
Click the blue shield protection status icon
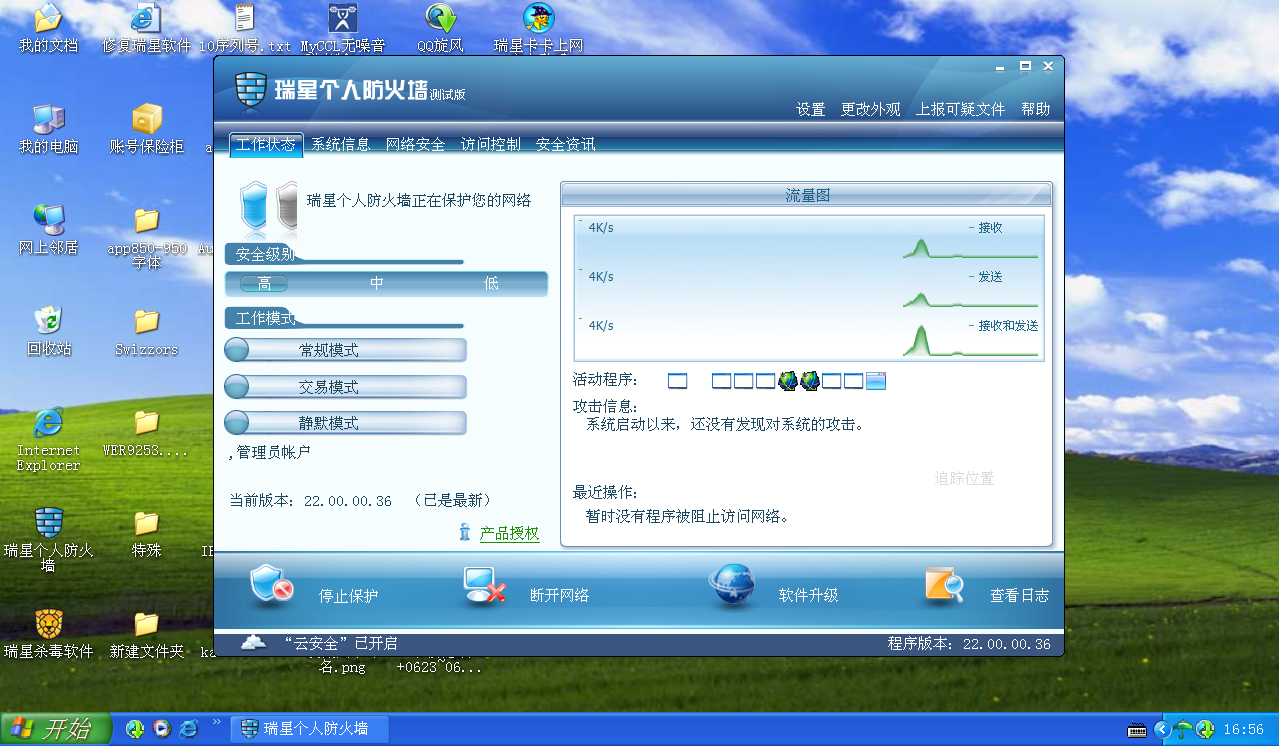254,205
